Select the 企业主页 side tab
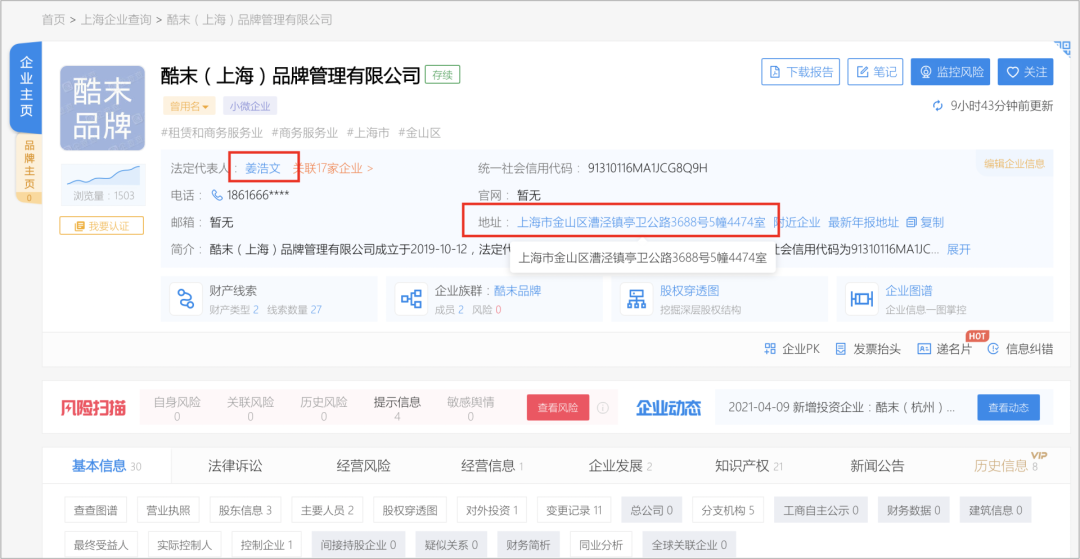Screen dimensions: 1080x559 pos(26,87)
